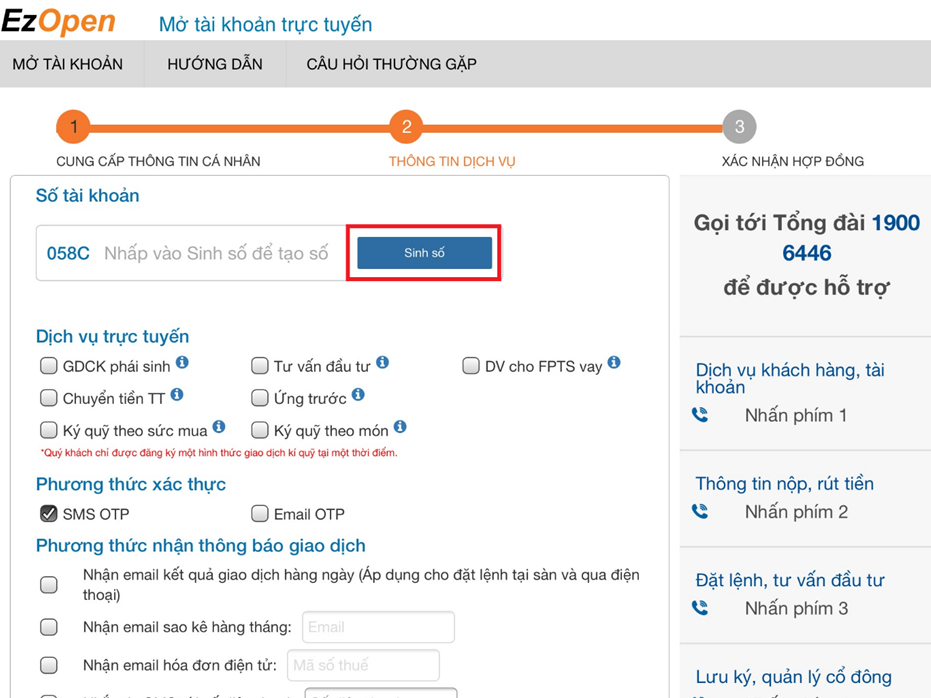
Task: Click info icon next to Ứng trước
Action: (358, 395)
